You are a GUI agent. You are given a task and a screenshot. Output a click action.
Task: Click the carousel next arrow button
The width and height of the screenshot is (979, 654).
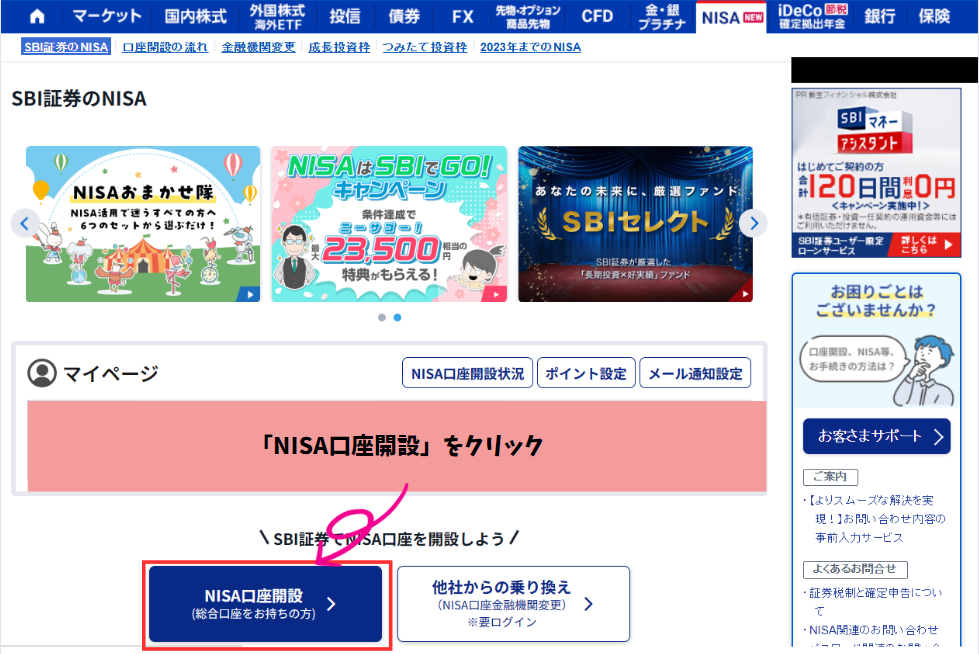tap(755, 223)
